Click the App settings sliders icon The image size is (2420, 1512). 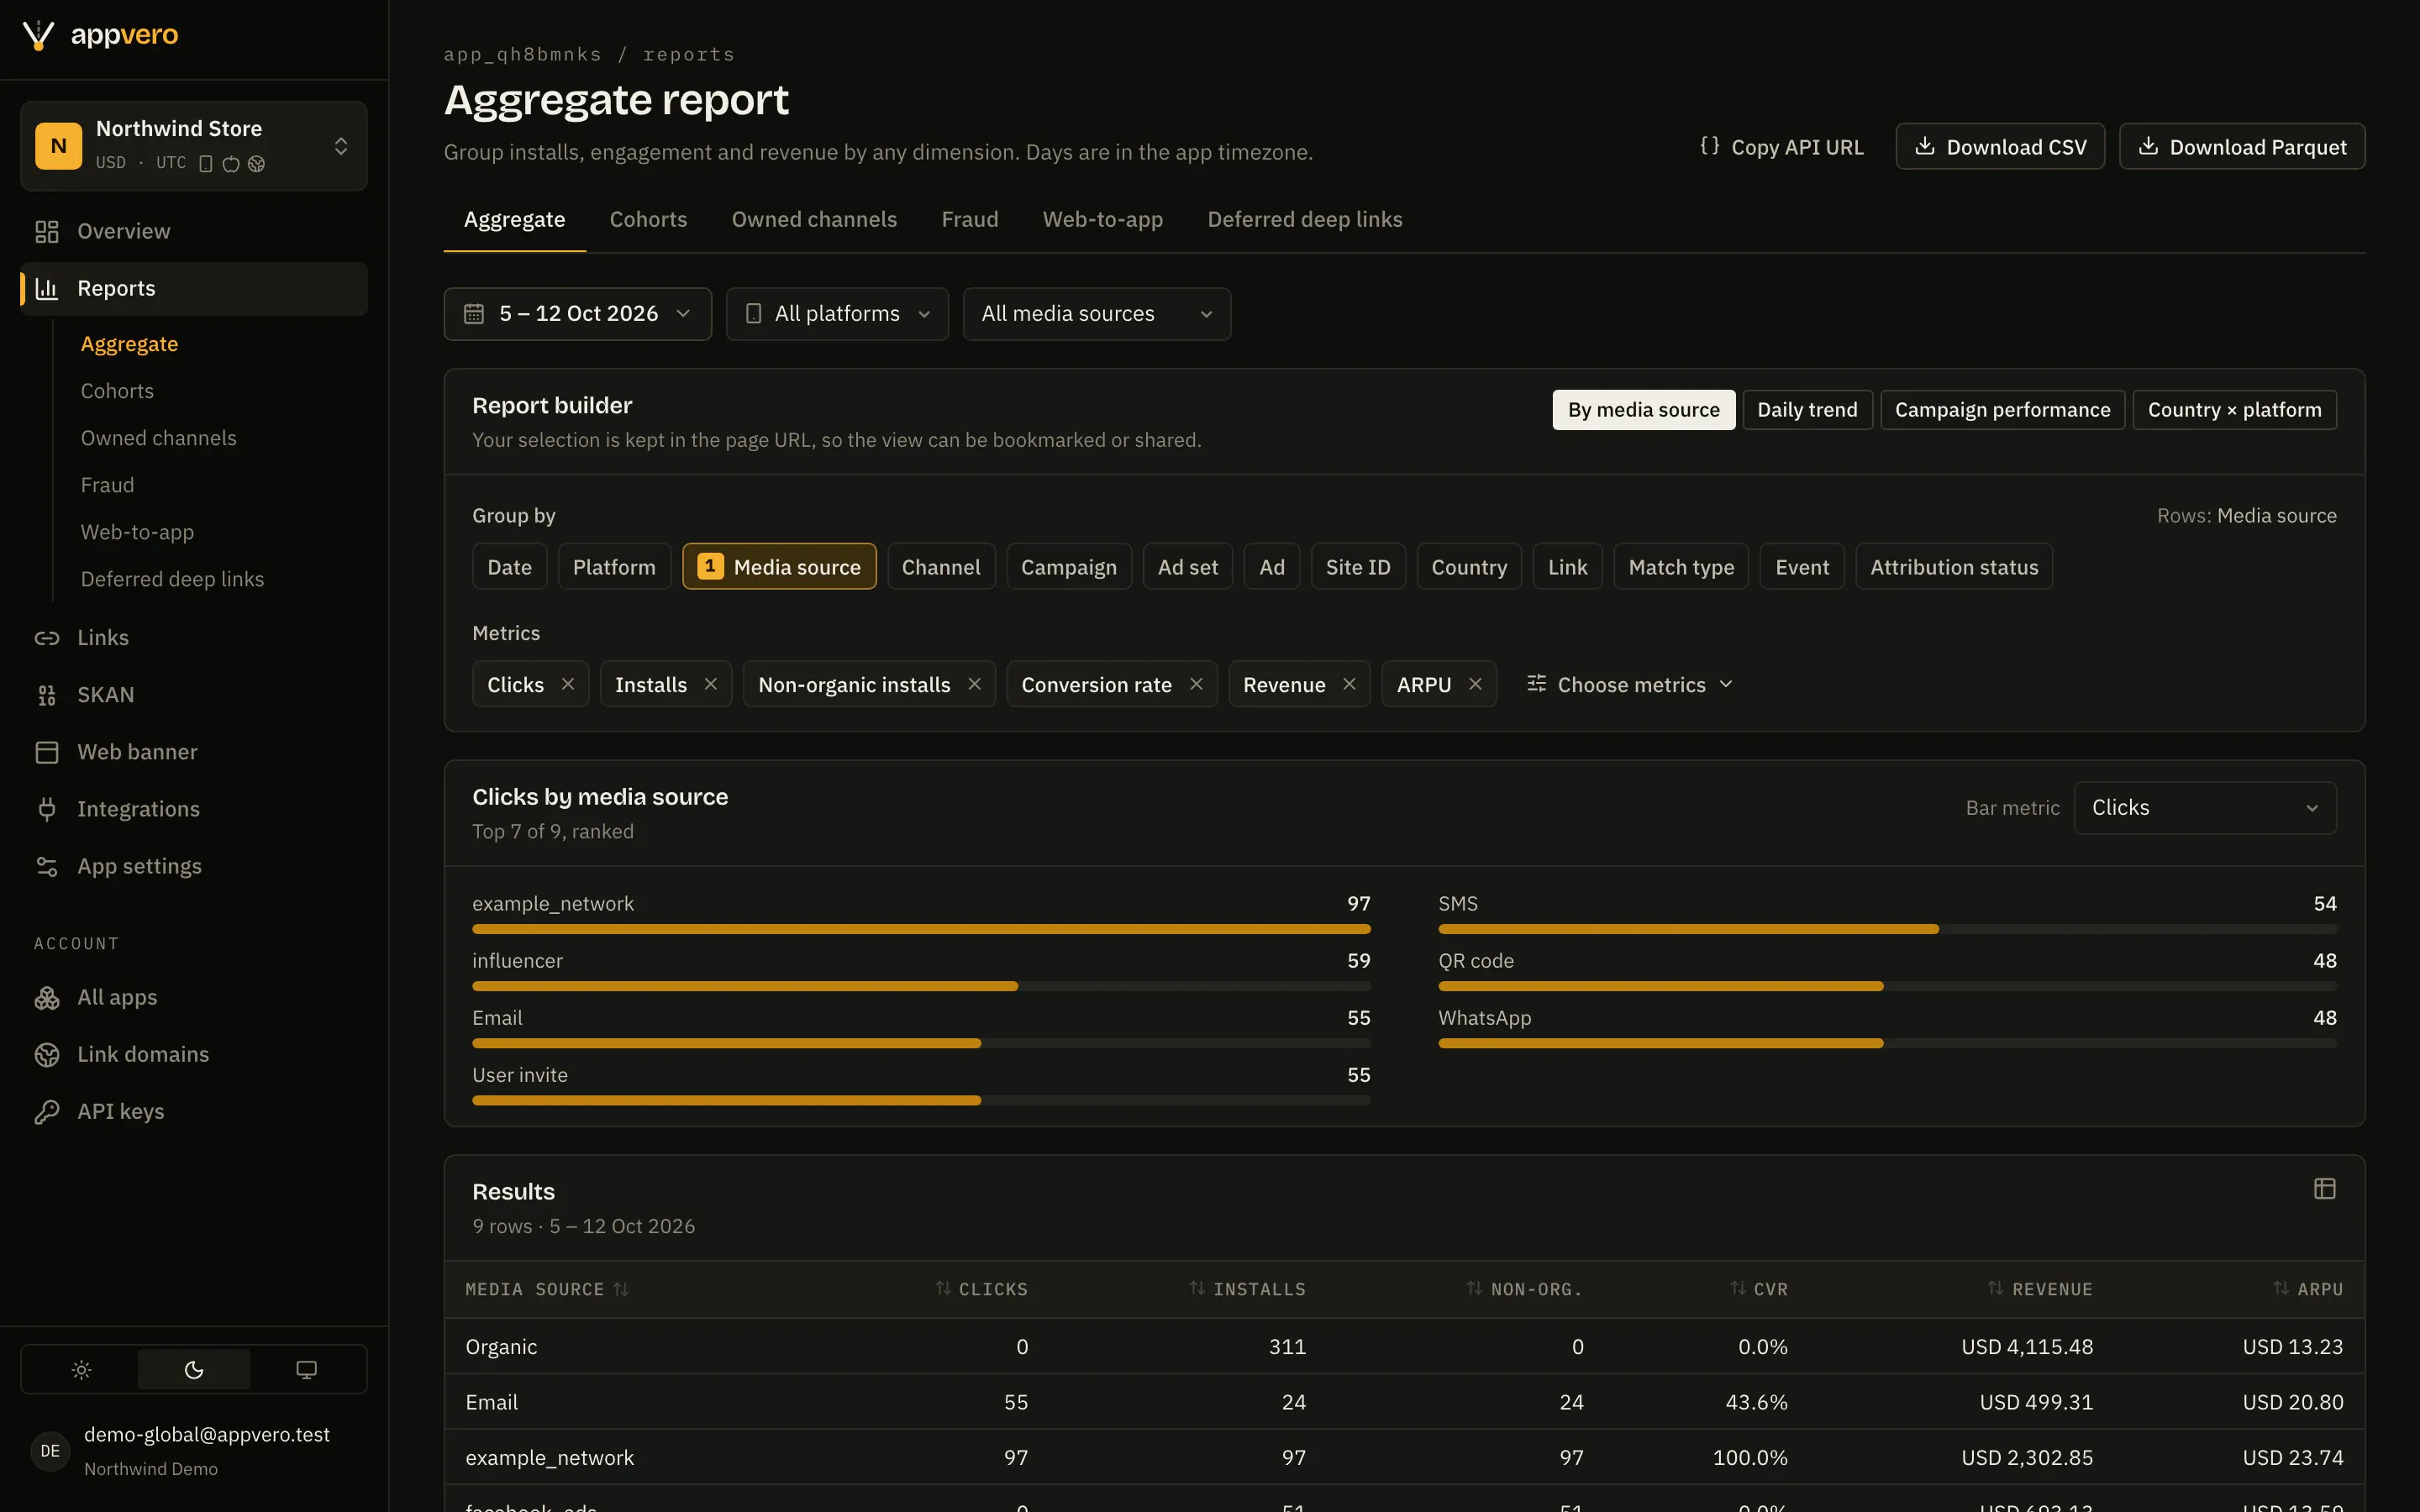tap(47, 866)
